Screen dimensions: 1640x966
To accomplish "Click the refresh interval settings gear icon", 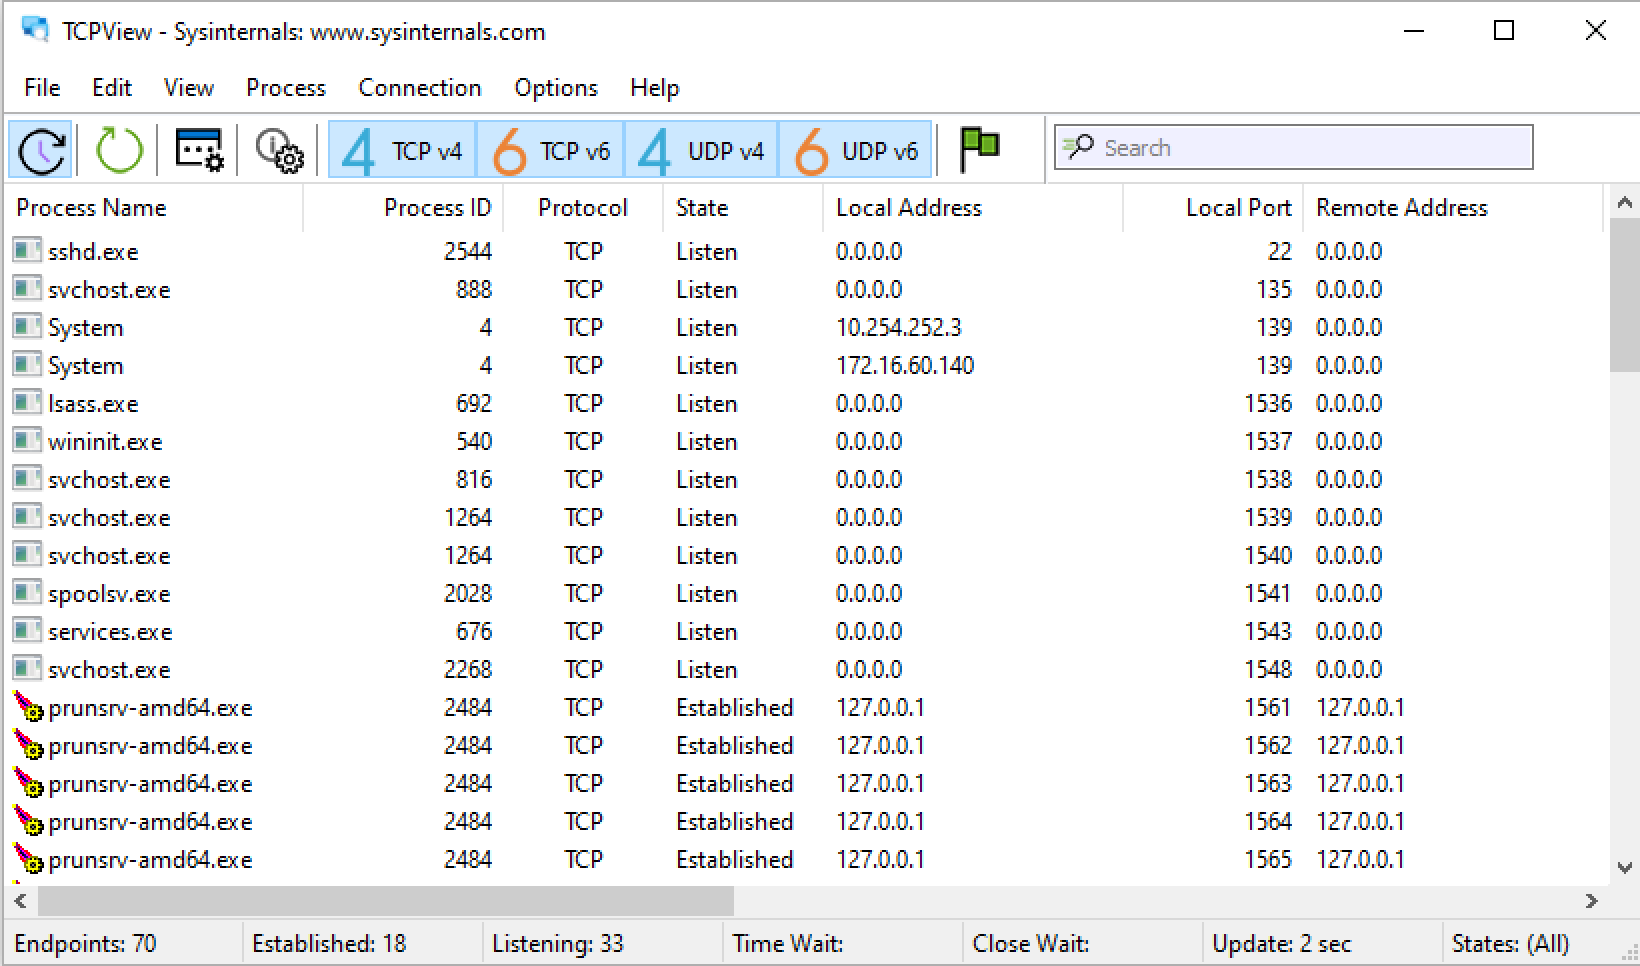I will pyautogui.click(x=278, y=150).
